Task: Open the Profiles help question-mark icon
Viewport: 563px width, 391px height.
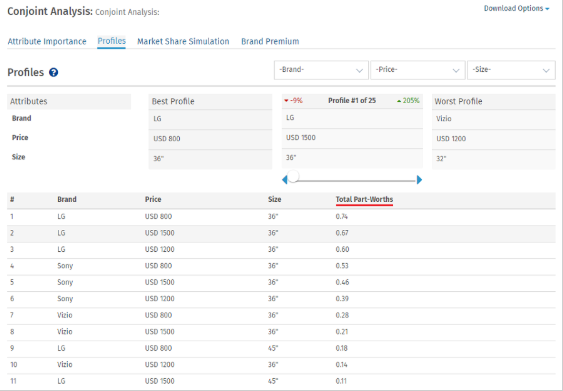Action: (x=53, y=73)
